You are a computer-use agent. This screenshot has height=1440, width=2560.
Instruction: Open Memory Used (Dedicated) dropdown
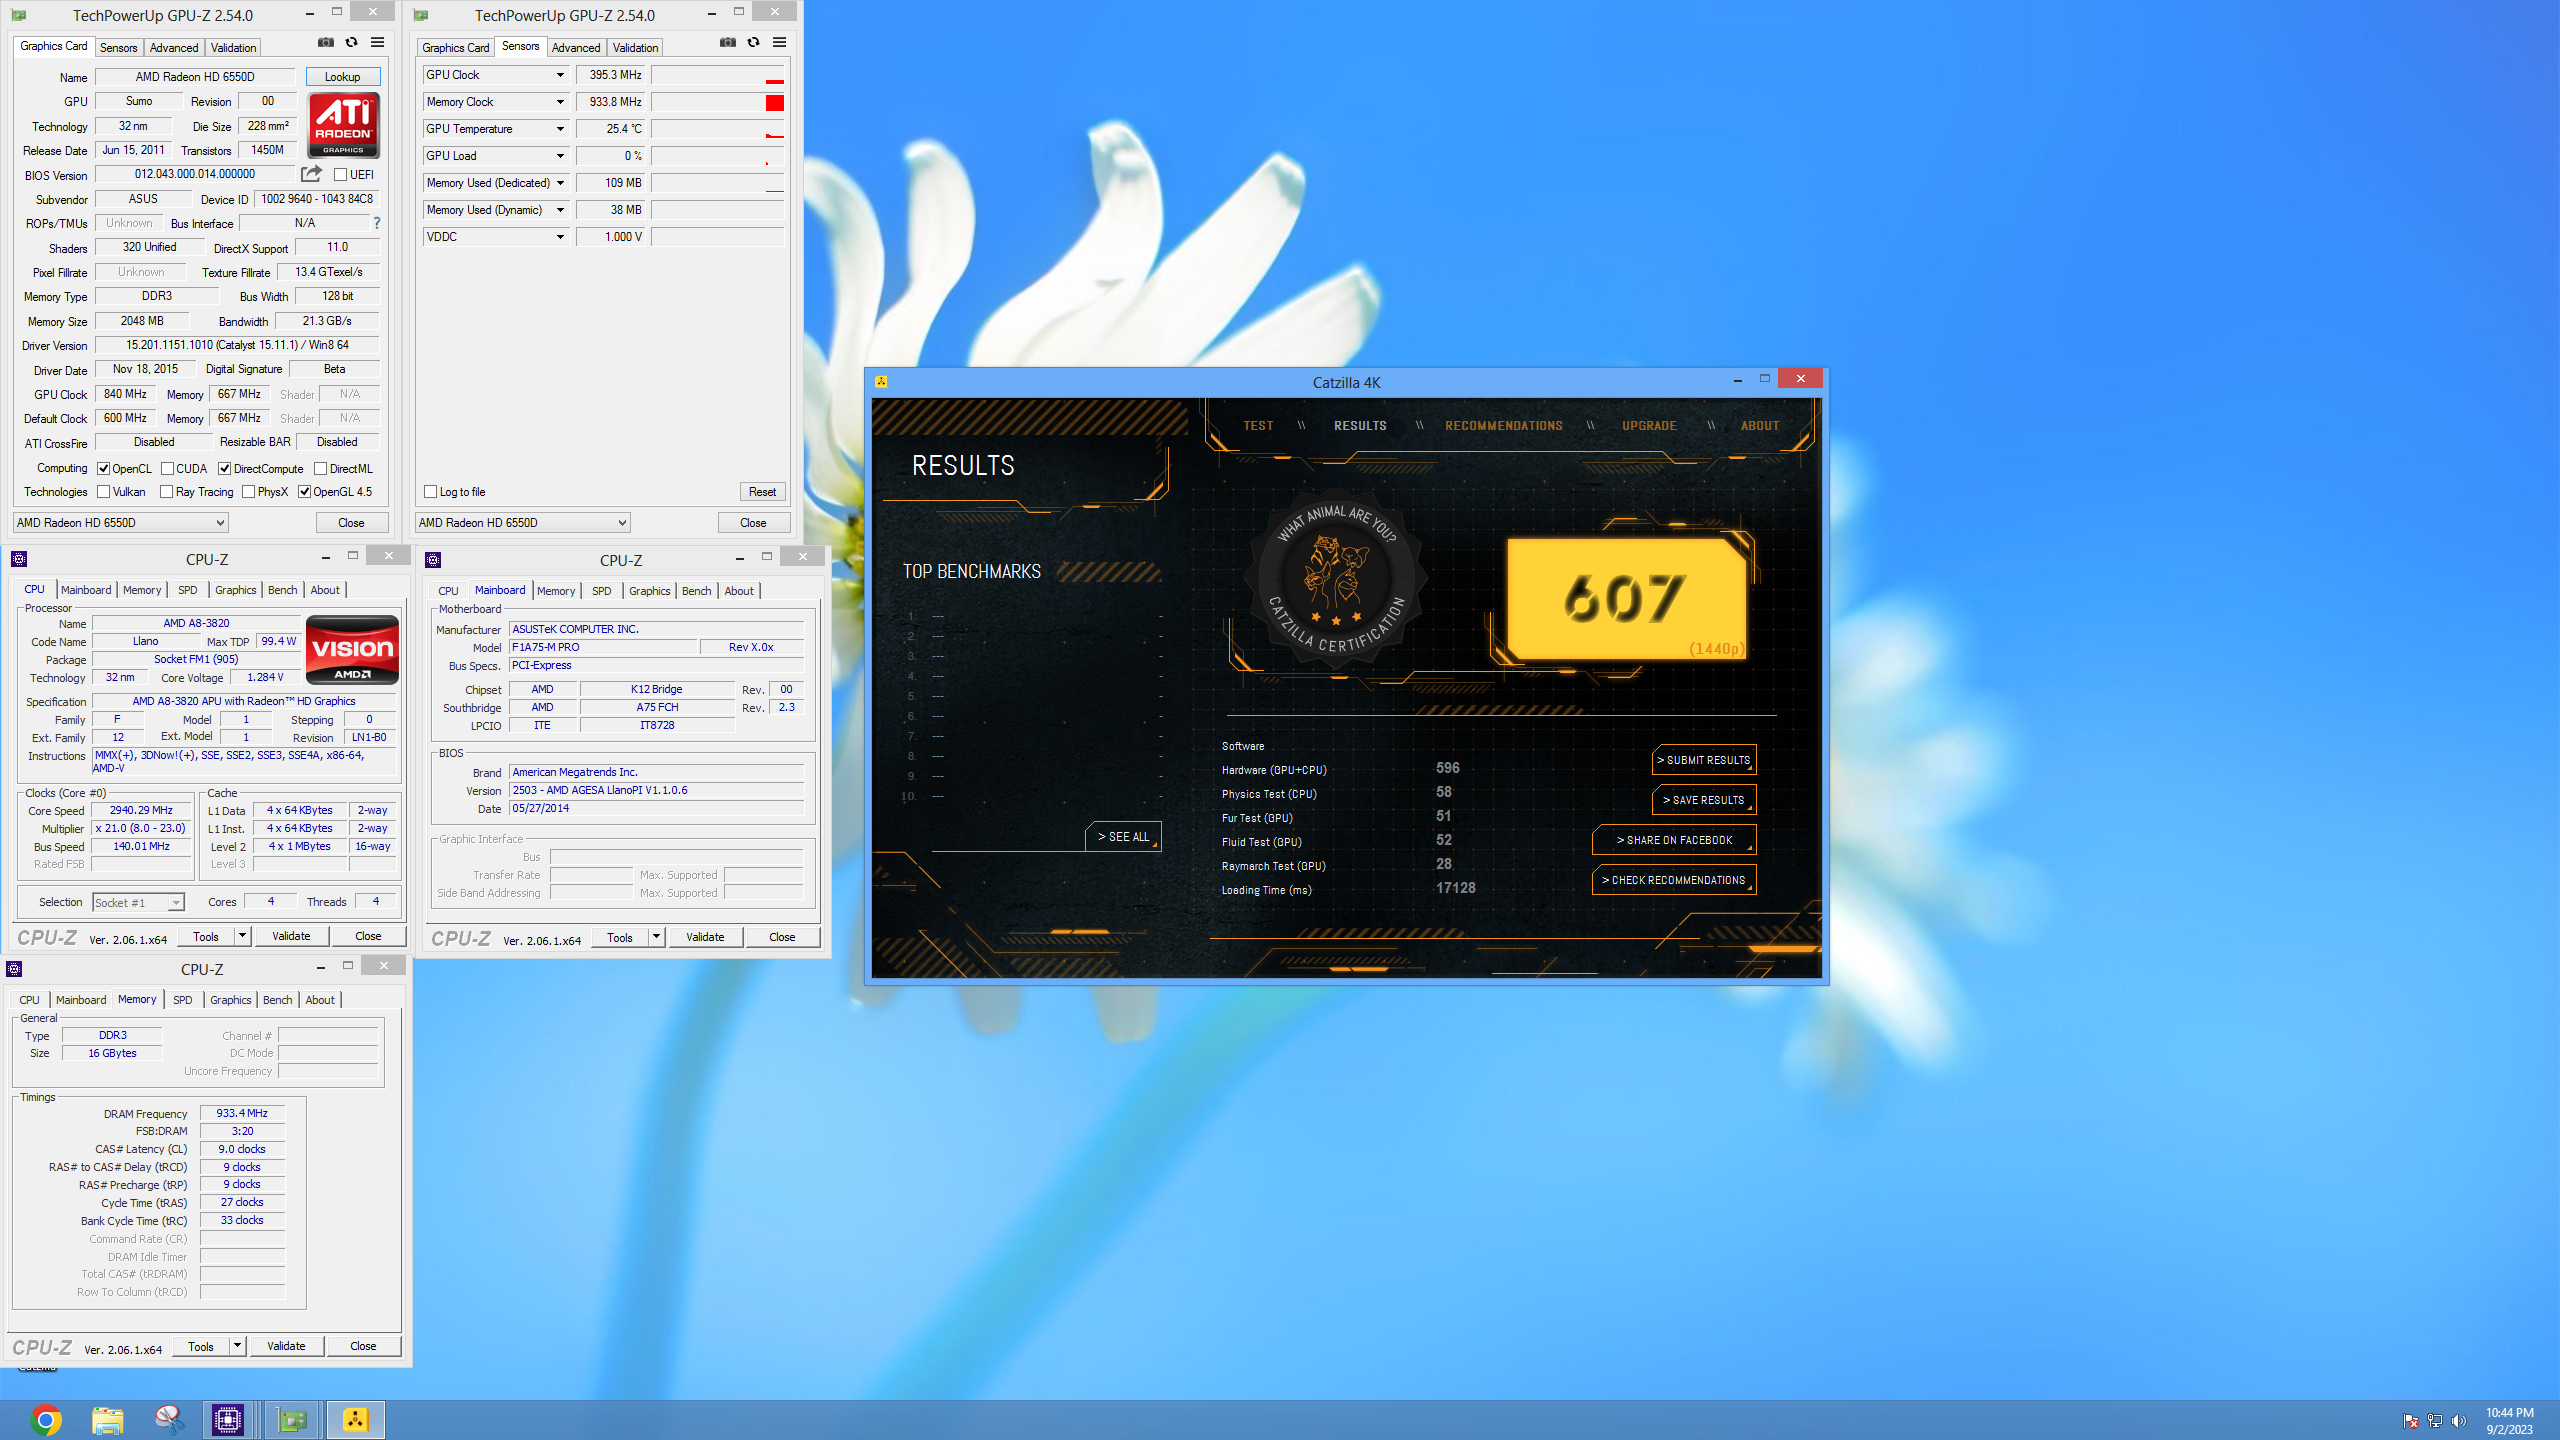tap(560, 183)
